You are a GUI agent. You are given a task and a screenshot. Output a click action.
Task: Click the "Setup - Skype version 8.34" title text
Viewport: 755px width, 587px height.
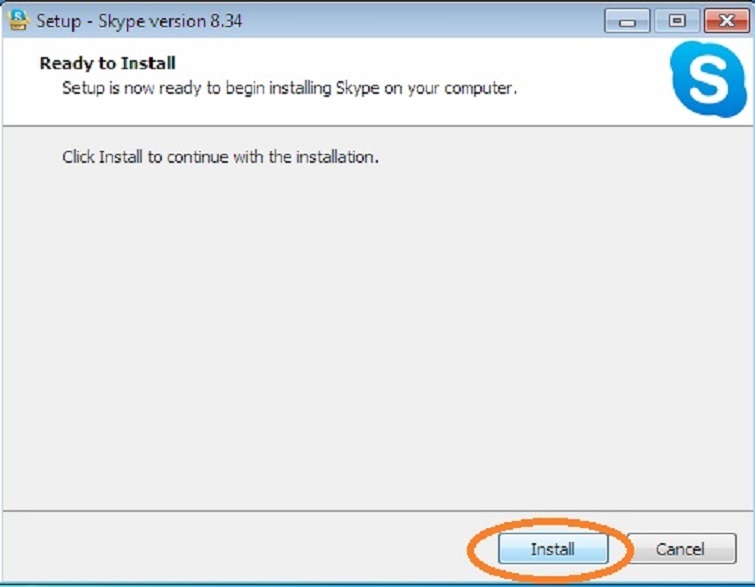[140, 21]
